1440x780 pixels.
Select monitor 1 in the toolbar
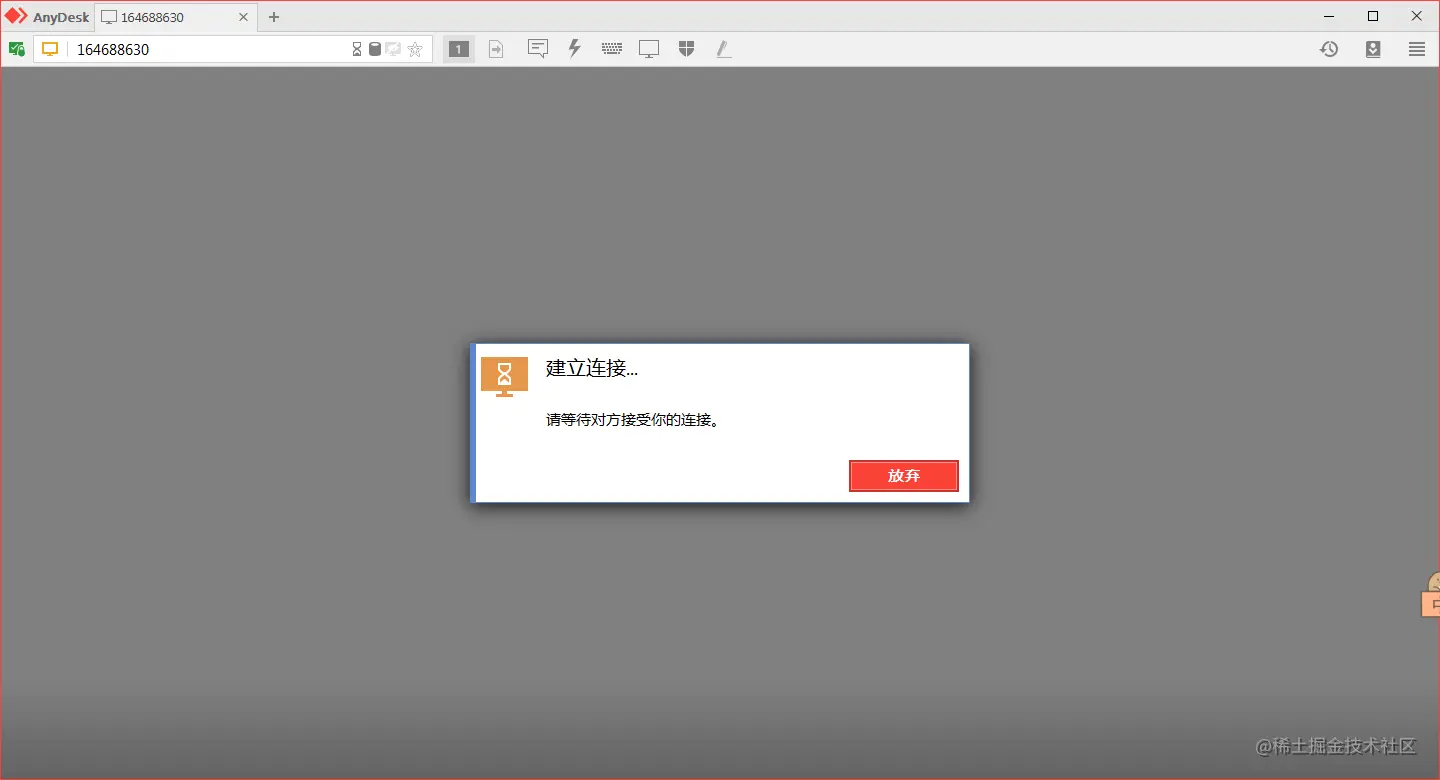pos(458,48)
